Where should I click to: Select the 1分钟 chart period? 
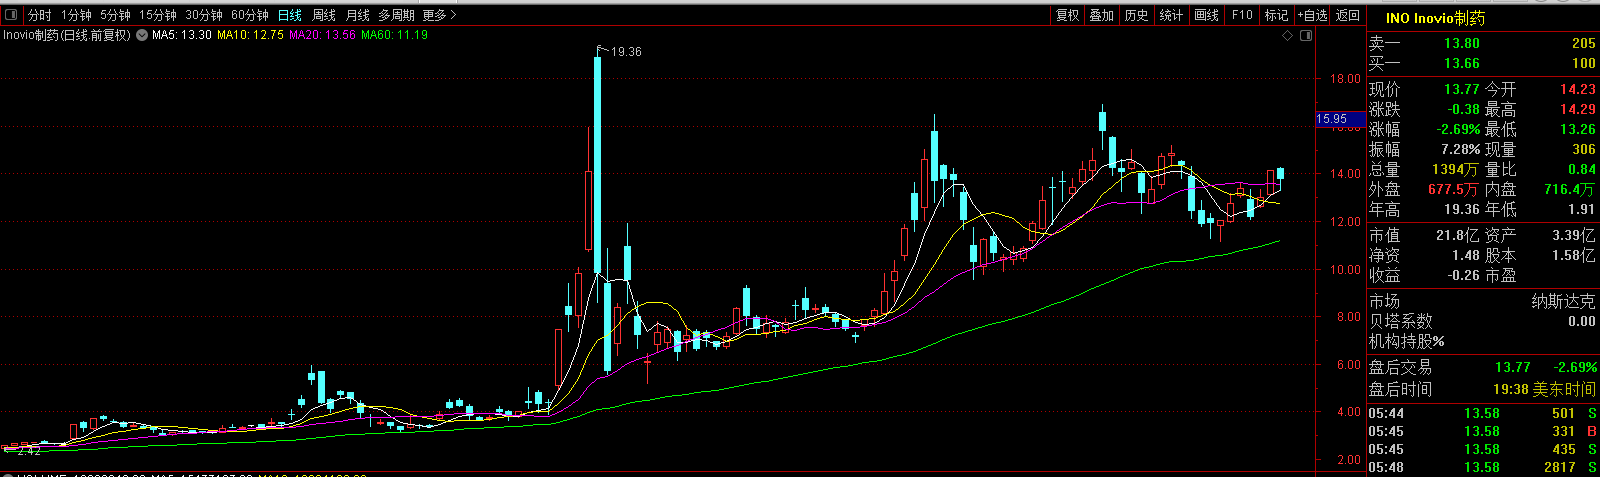pyautogui.click(x=76, y=15)
